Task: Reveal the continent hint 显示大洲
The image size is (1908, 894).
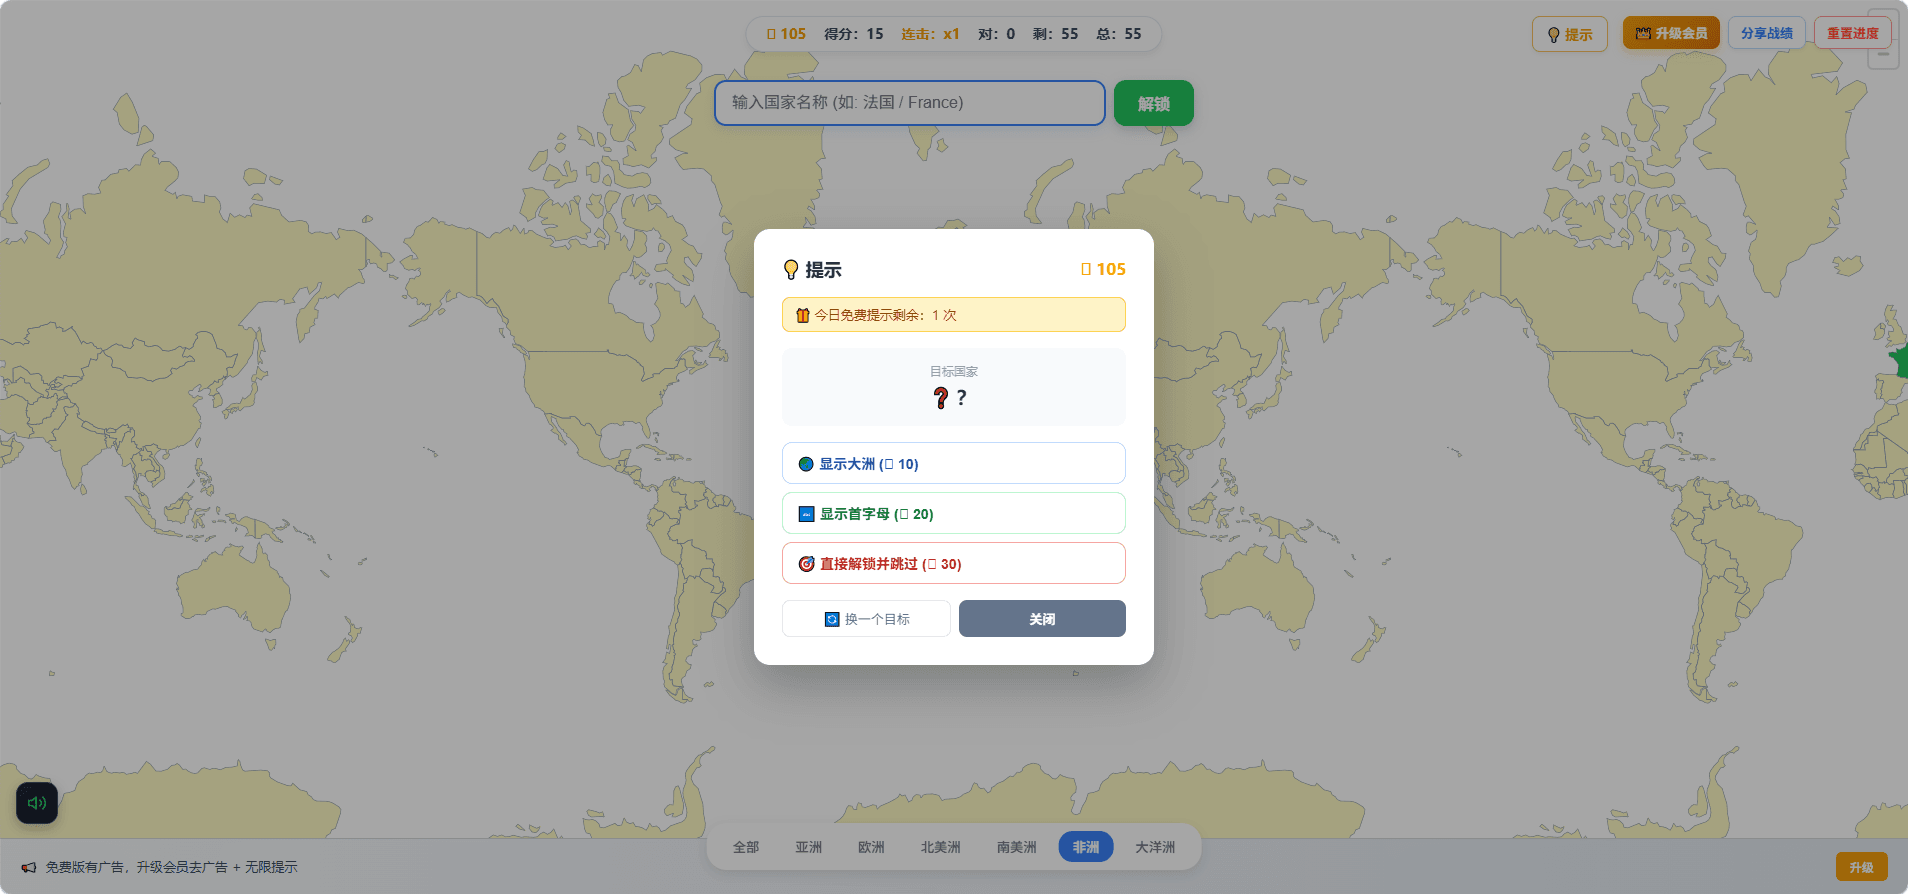Action: pos(954,463)
